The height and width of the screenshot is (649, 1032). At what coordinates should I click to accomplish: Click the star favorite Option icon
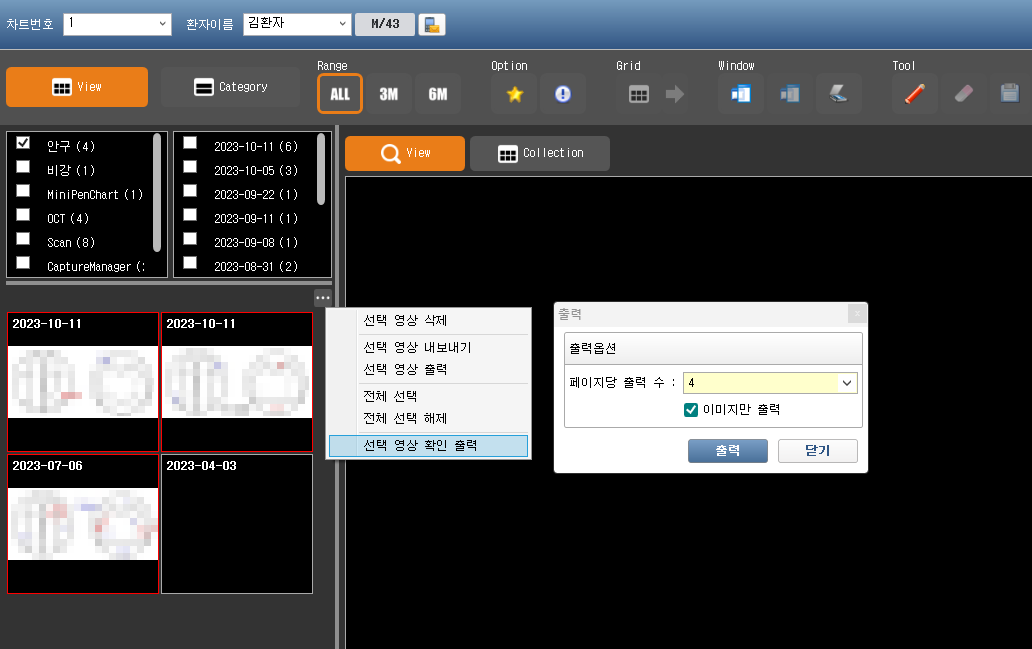point(515,94)
